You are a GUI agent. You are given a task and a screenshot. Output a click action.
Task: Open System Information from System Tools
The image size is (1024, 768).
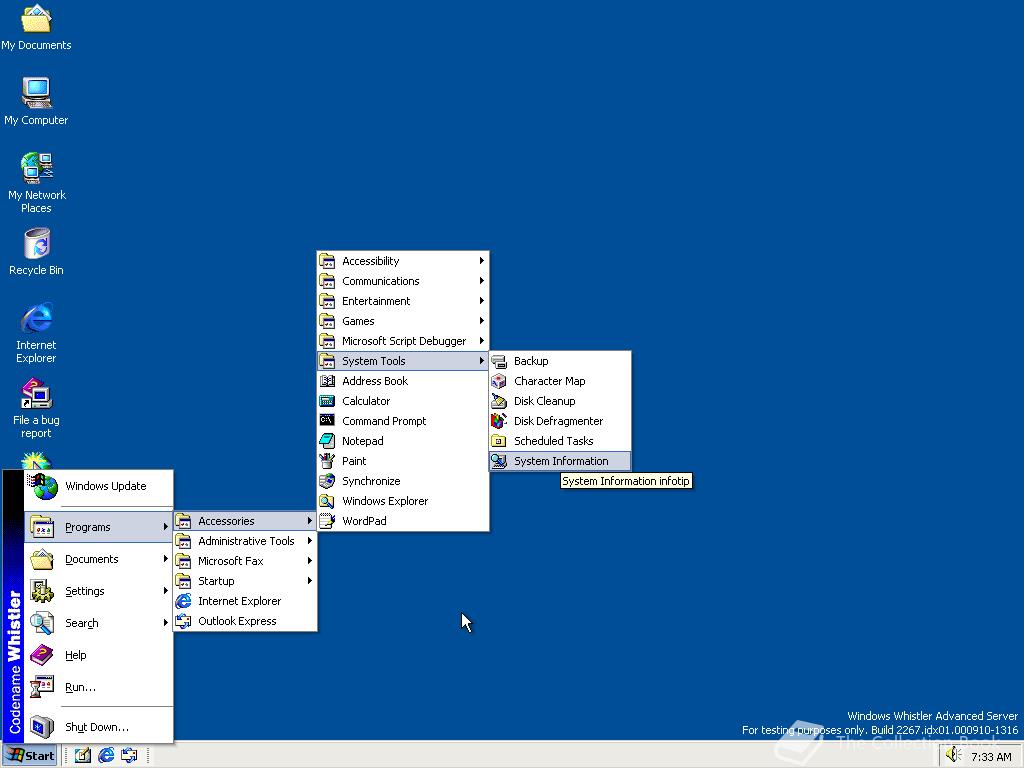[560, 461]
